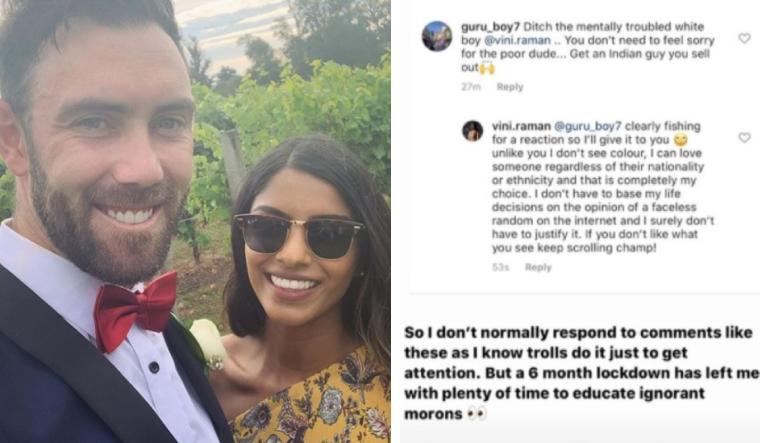Open the guru_boy7 username link

pyautogui.click(x=490, y=27)
